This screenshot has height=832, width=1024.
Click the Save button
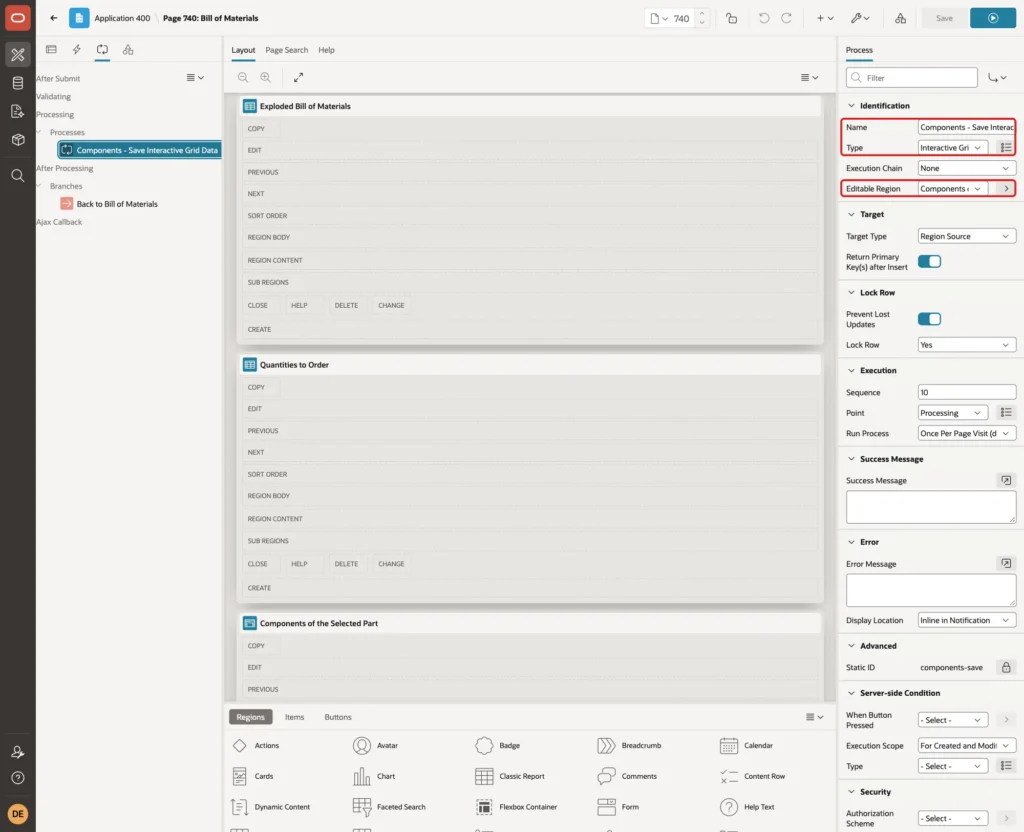click(944, 18)
